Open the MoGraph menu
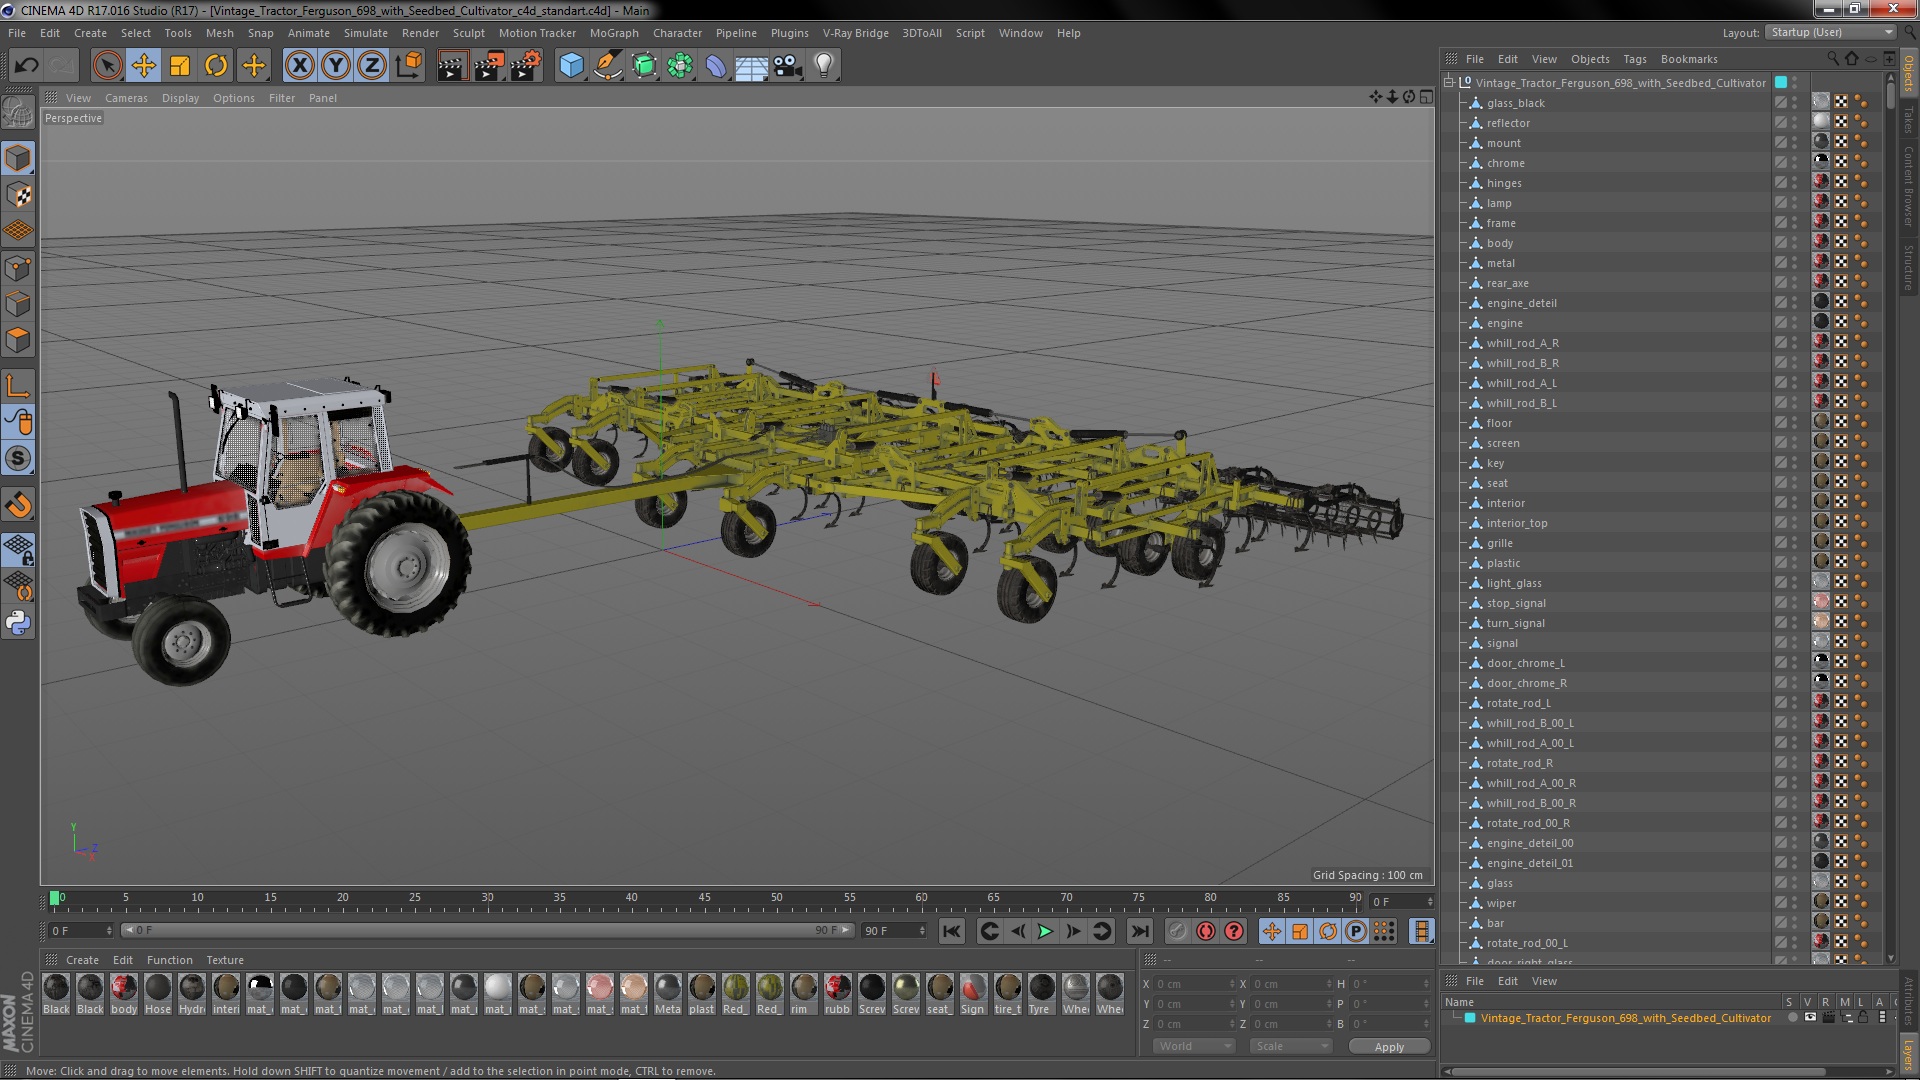The width and height of the screenshot is (1920, 1080). coord(614,33)
